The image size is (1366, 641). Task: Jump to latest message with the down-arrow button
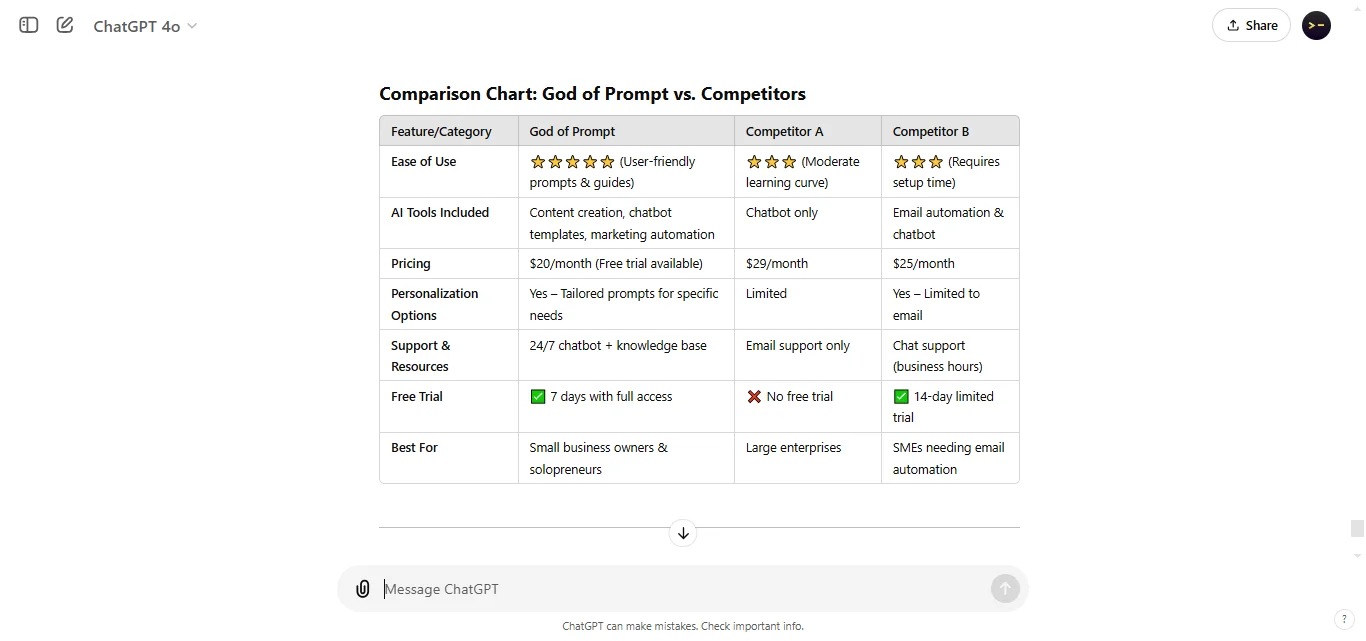pos(683,532)
